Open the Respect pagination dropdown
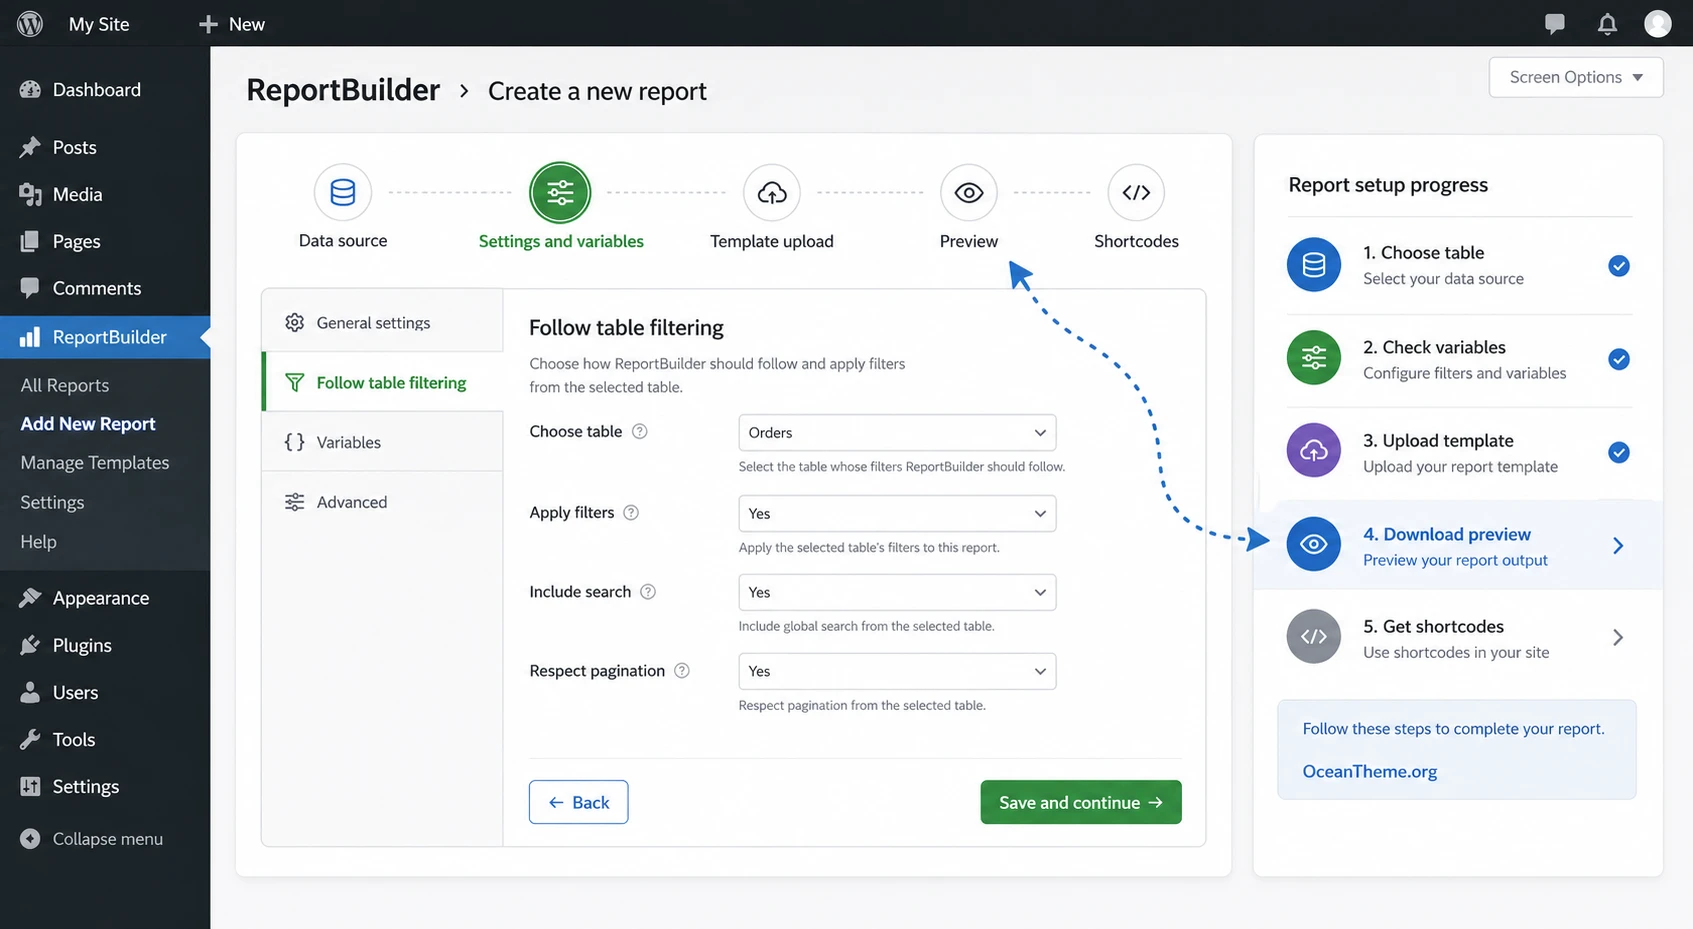1693x929 pixels. click(x=897, y=671)
